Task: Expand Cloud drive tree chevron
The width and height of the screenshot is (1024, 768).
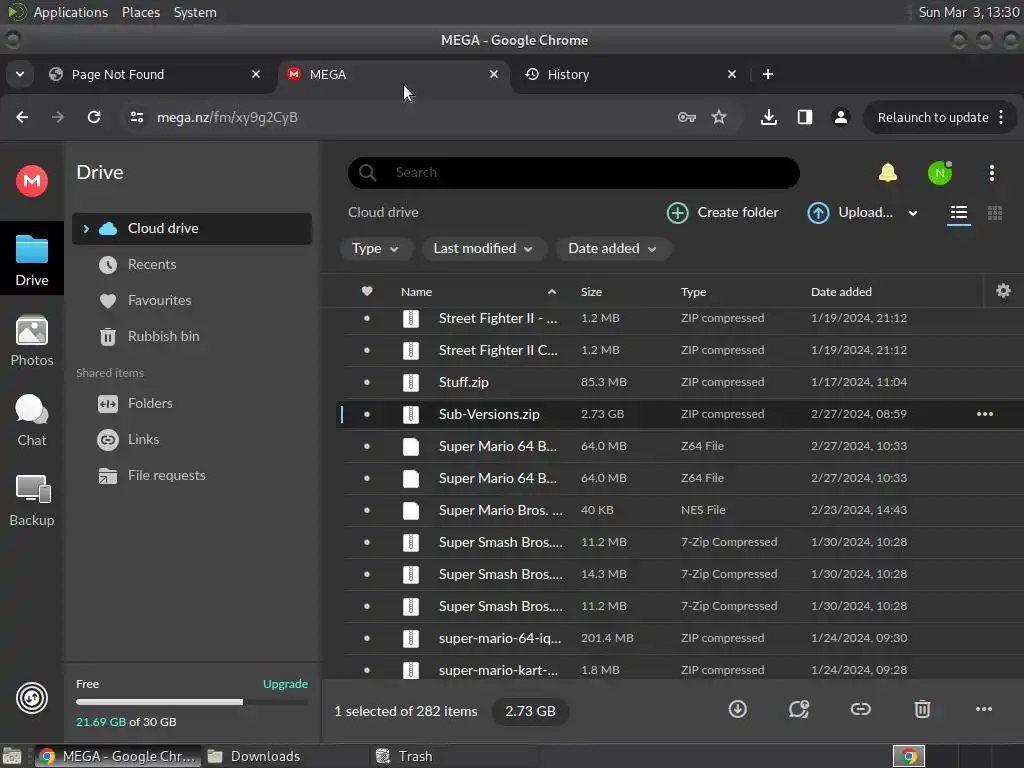Action: click(86, 229)
